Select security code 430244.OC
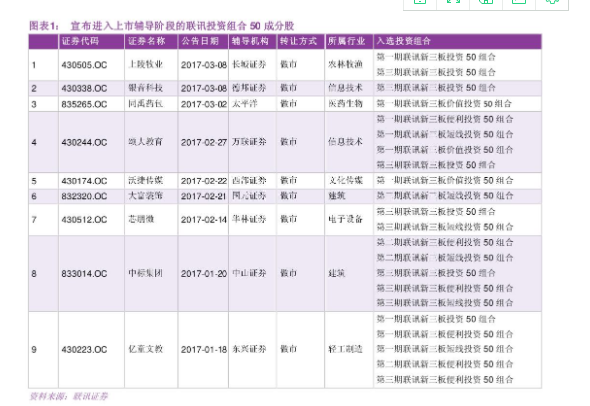This screenshot has height=406, width=590. click(84, 142)
